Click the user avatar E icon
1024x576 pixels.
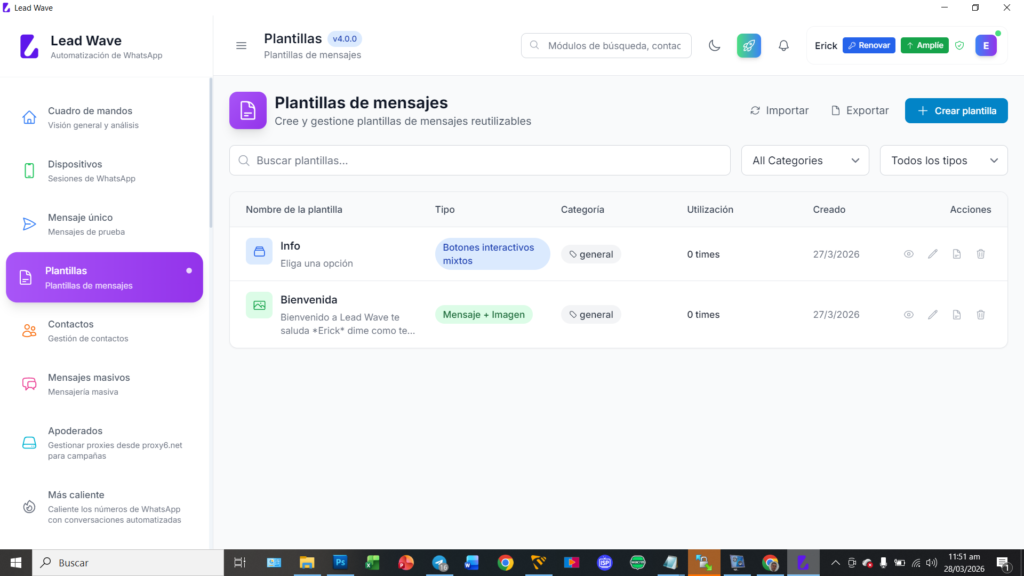pyautogui.click(x=986, y=45)
